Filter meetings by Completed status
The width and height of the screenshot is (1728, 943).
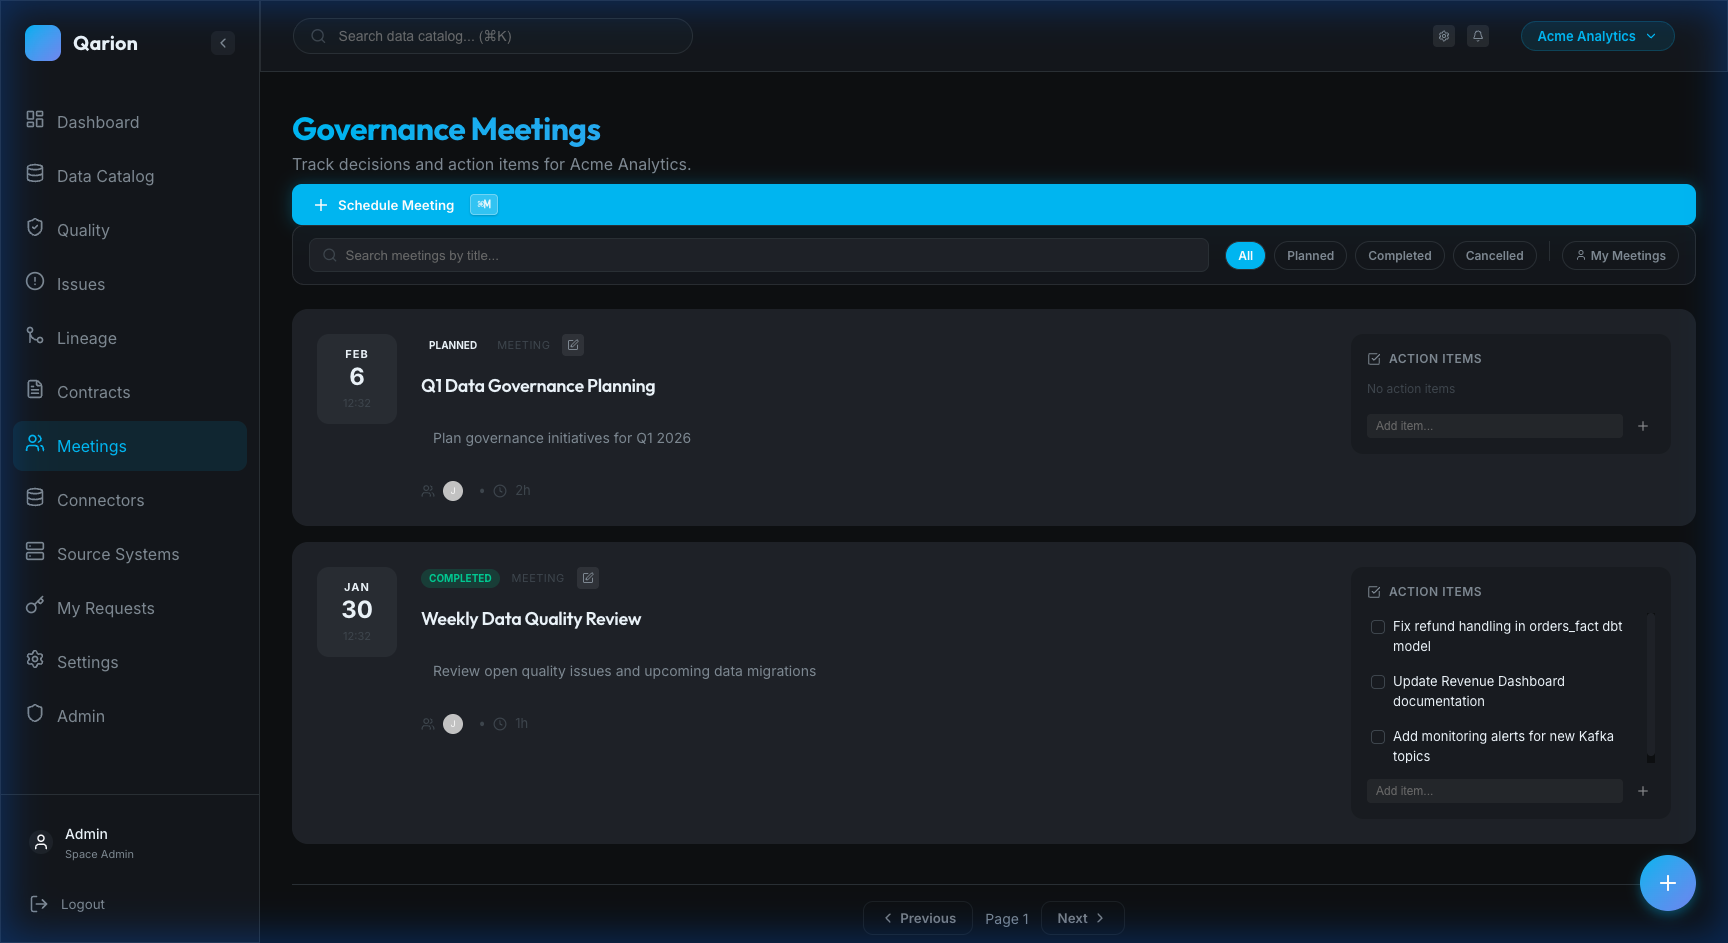click(1399, 256)
